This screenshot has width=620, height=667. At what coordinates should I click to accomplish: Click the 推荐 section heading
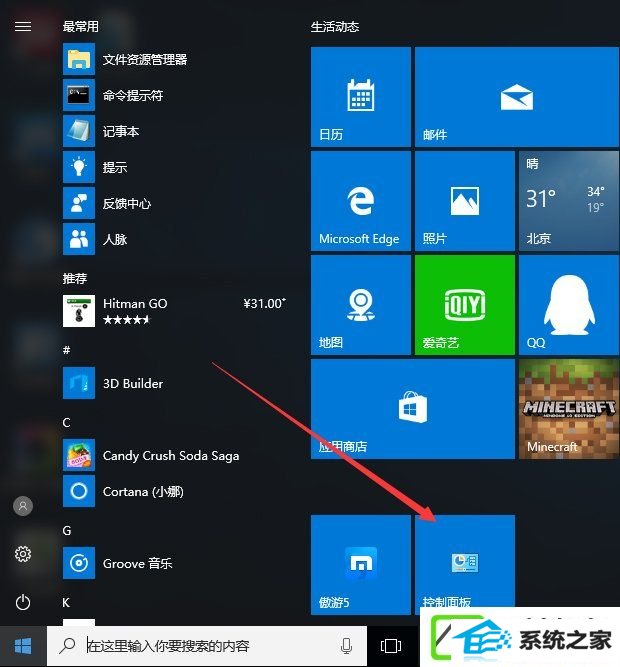[x=75, y=278]
